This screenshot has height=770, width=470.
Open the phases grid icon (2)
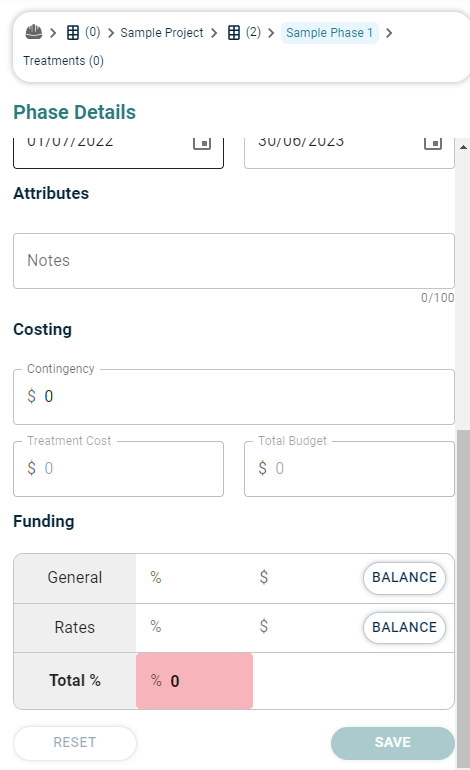(234, 33)
